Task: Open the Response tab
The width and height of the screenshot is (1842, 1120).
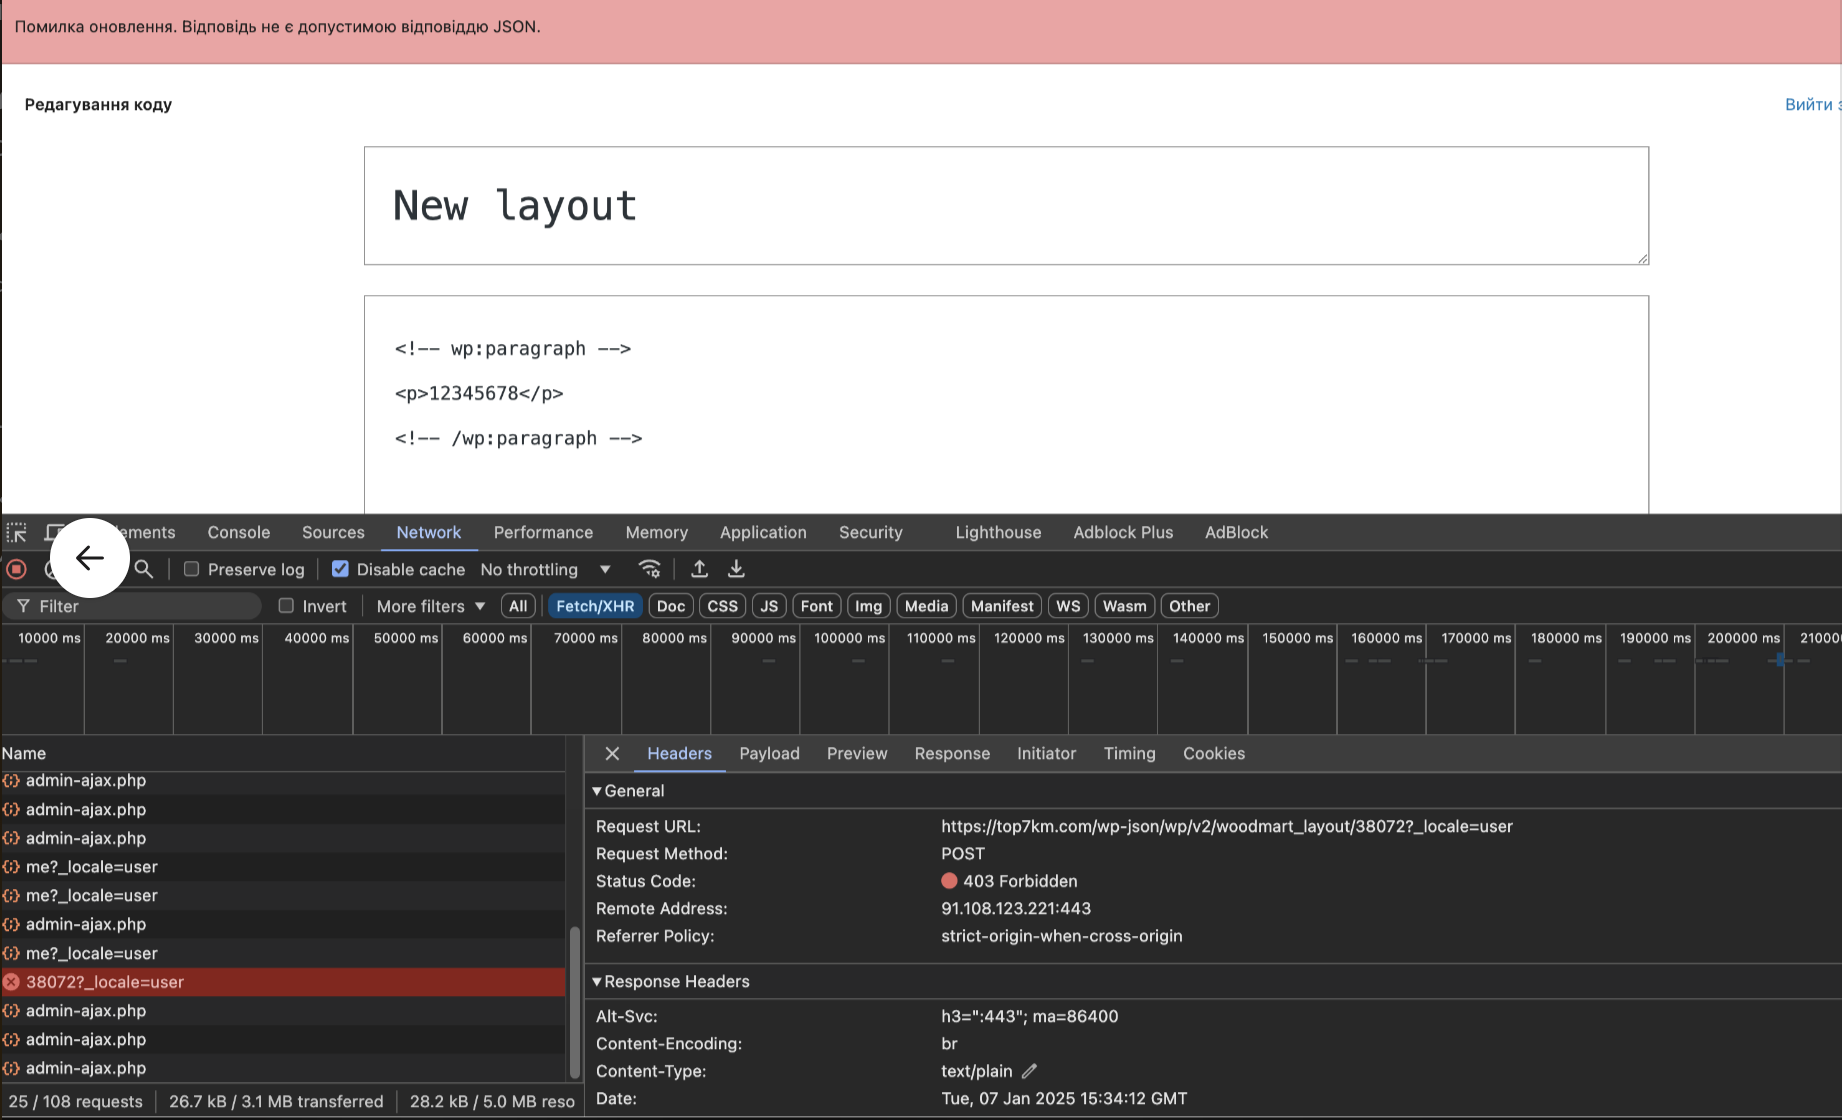Action: (952, 754)
